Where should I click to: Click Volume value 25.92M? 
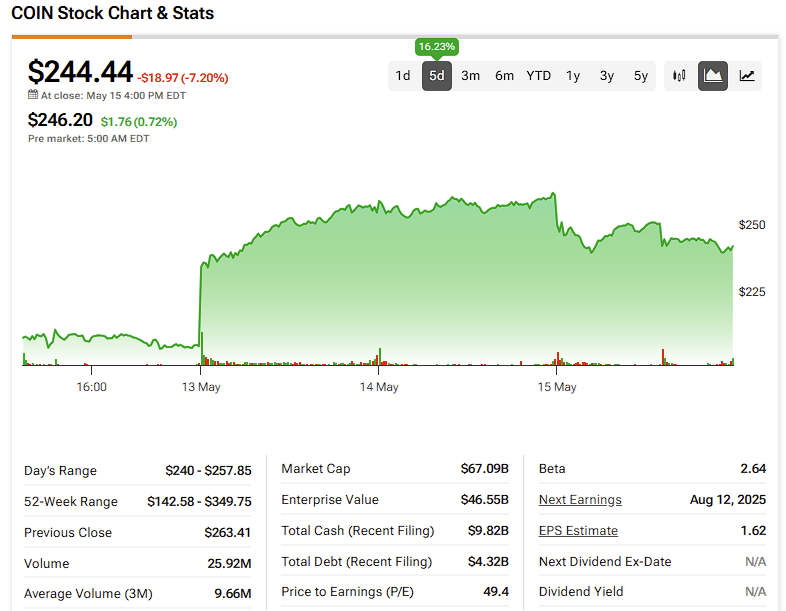point(230,563)
